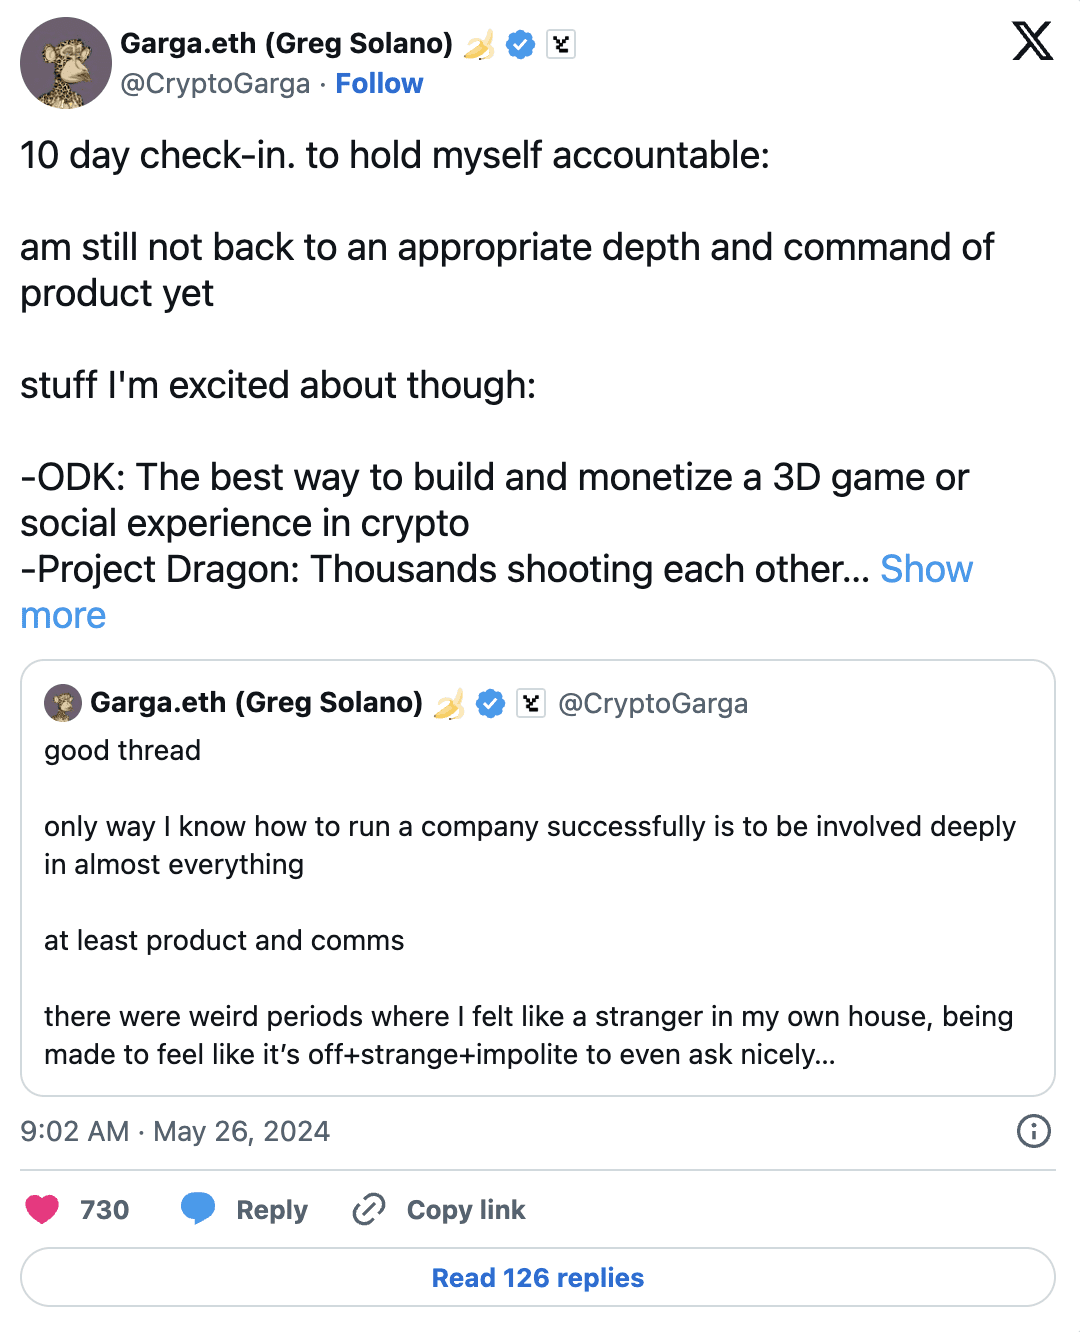Screen dimensions: 1080x1332
Task: Click the Reply label
Action: coord(272,1210)
